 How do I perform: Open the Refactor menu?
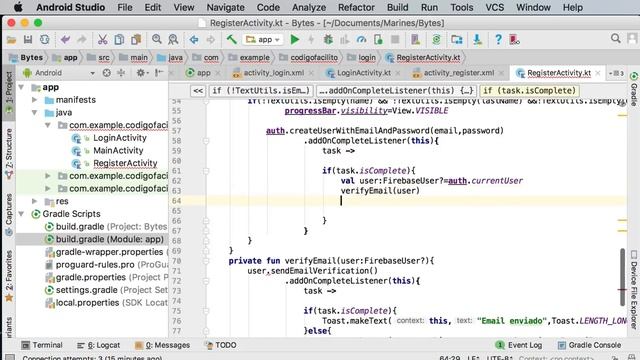[x=356, y=7]
